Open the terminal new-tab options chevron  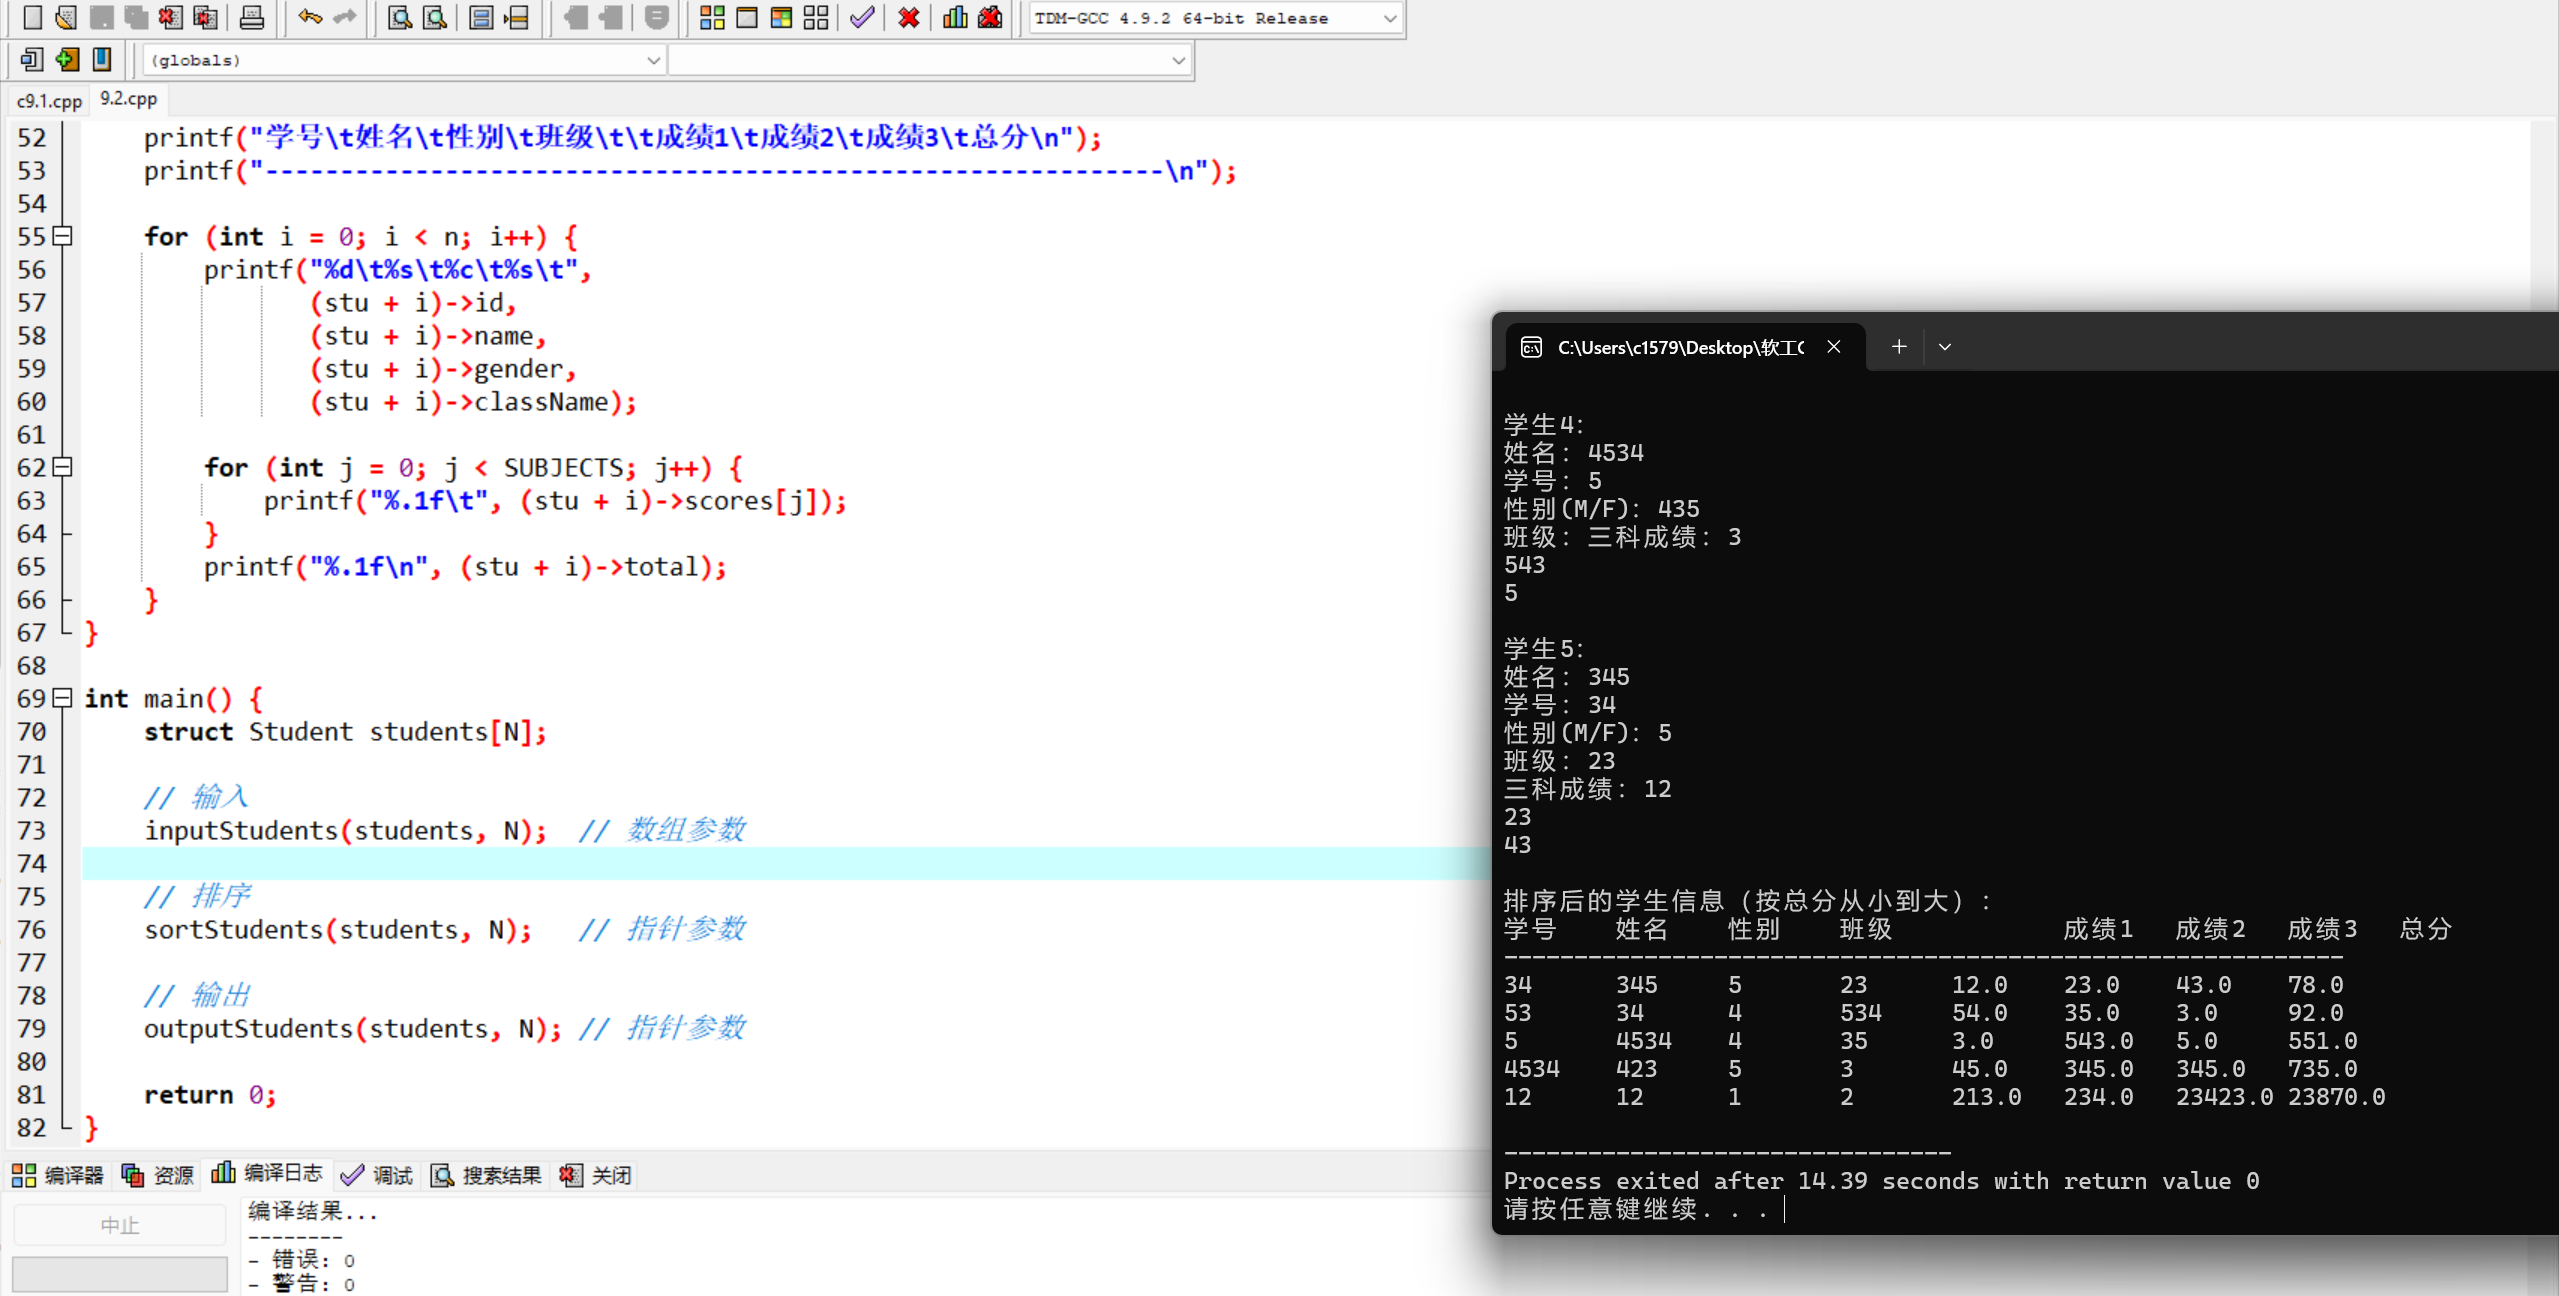tap(1944, 347)
